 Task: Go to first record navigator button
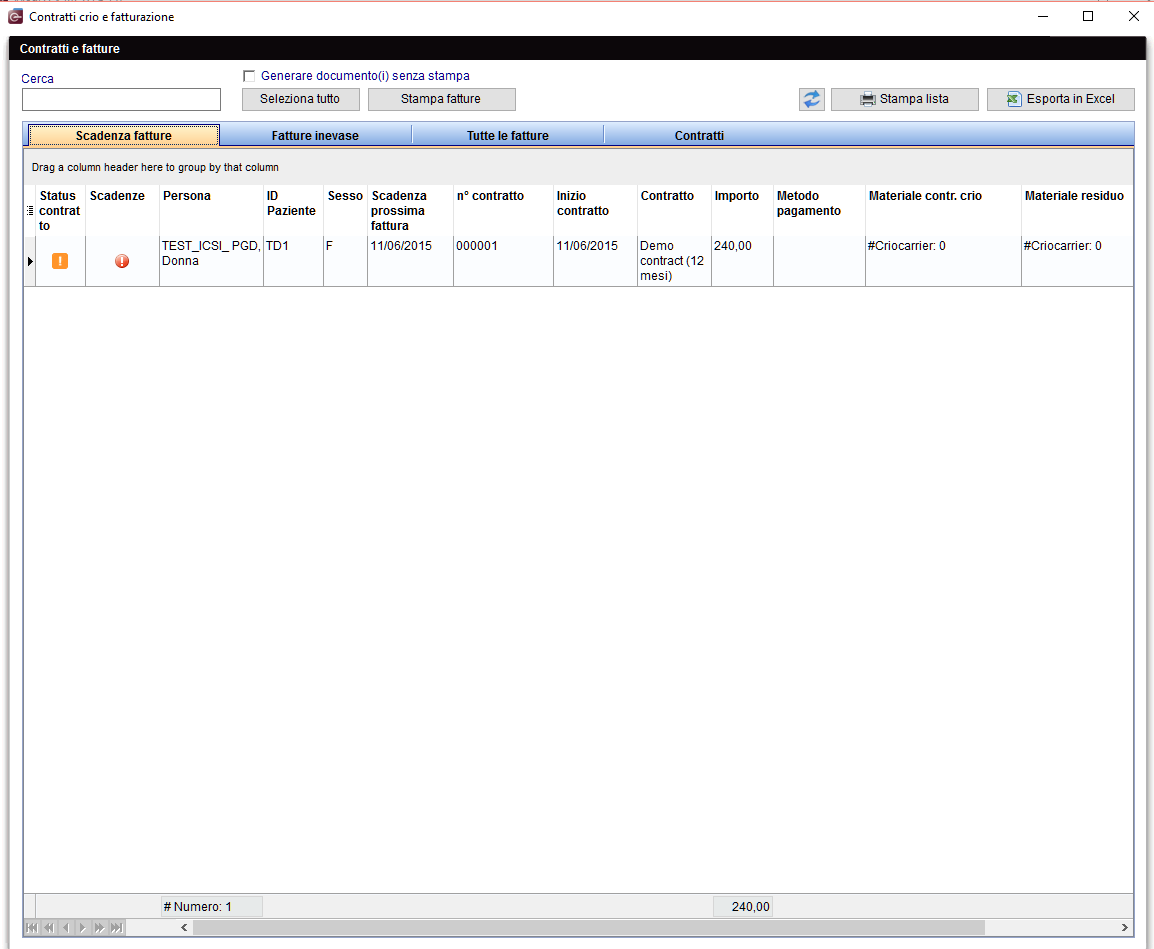tap(32, 928)
